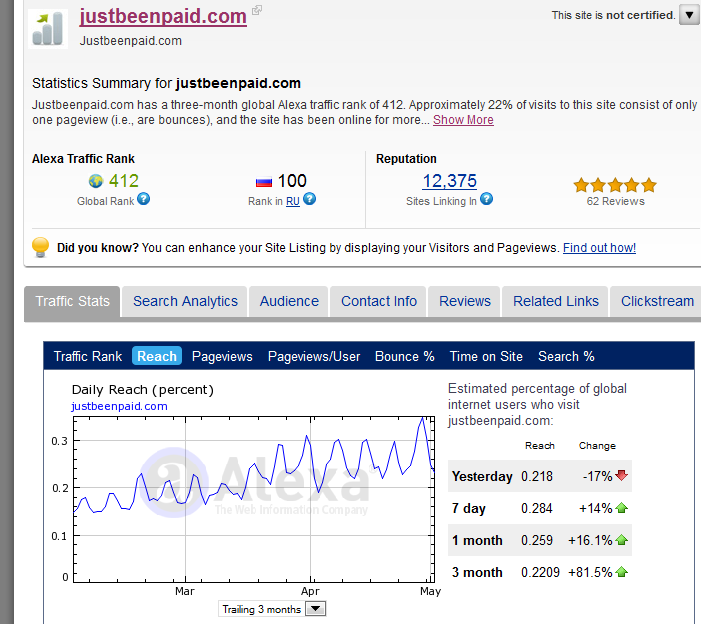Expand the Trailing 3 months dropdown
The height and width of the screenshot is (624, 701).
[316, 608]
